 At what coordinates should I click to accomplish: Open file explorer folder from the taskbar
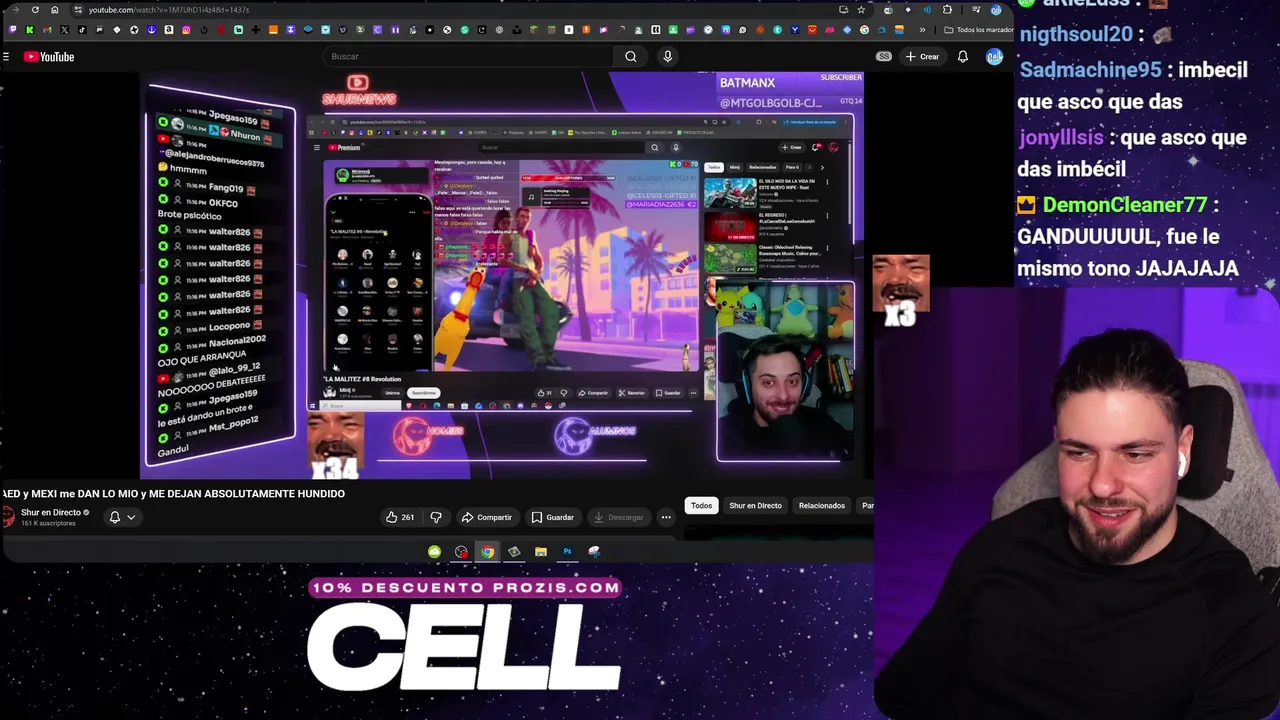tap(540, 551)
